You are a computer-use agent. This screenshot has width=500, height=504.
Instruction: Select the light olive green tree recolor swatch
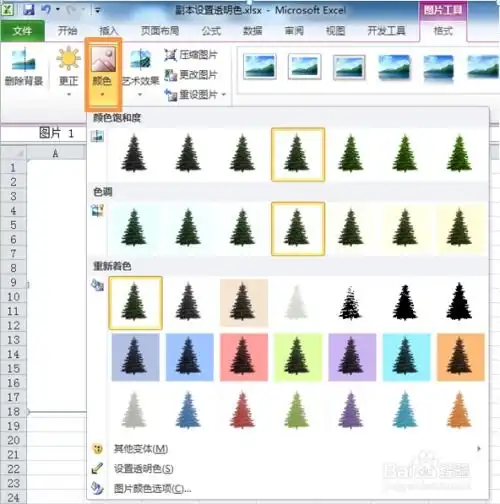point(297,411)
